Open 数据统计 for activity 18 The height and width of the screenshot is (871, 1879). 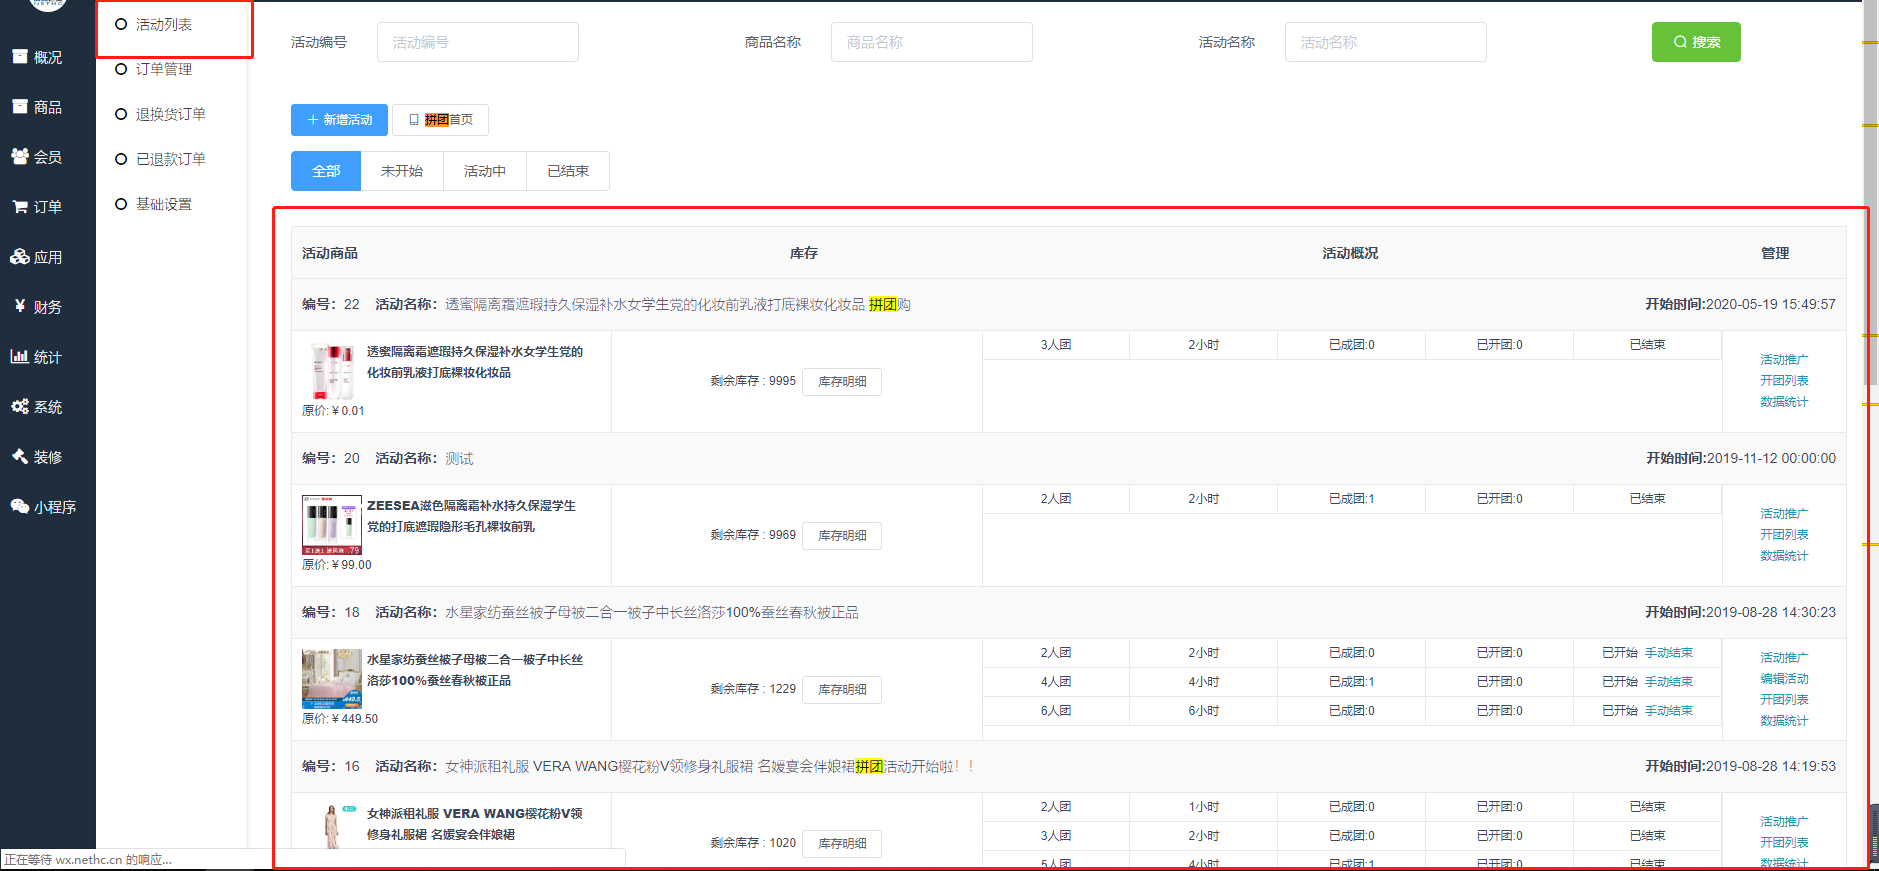click(1784, 721)
